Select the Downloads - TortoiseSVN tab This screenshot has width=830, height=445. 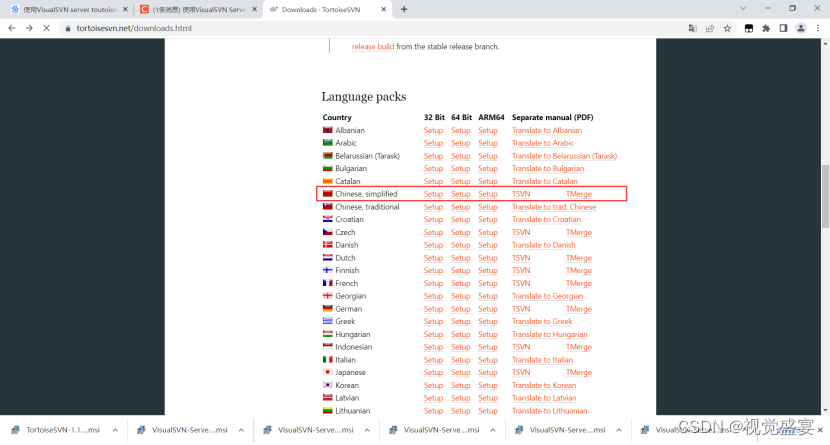pyautogui.click(x=327, y=10)
